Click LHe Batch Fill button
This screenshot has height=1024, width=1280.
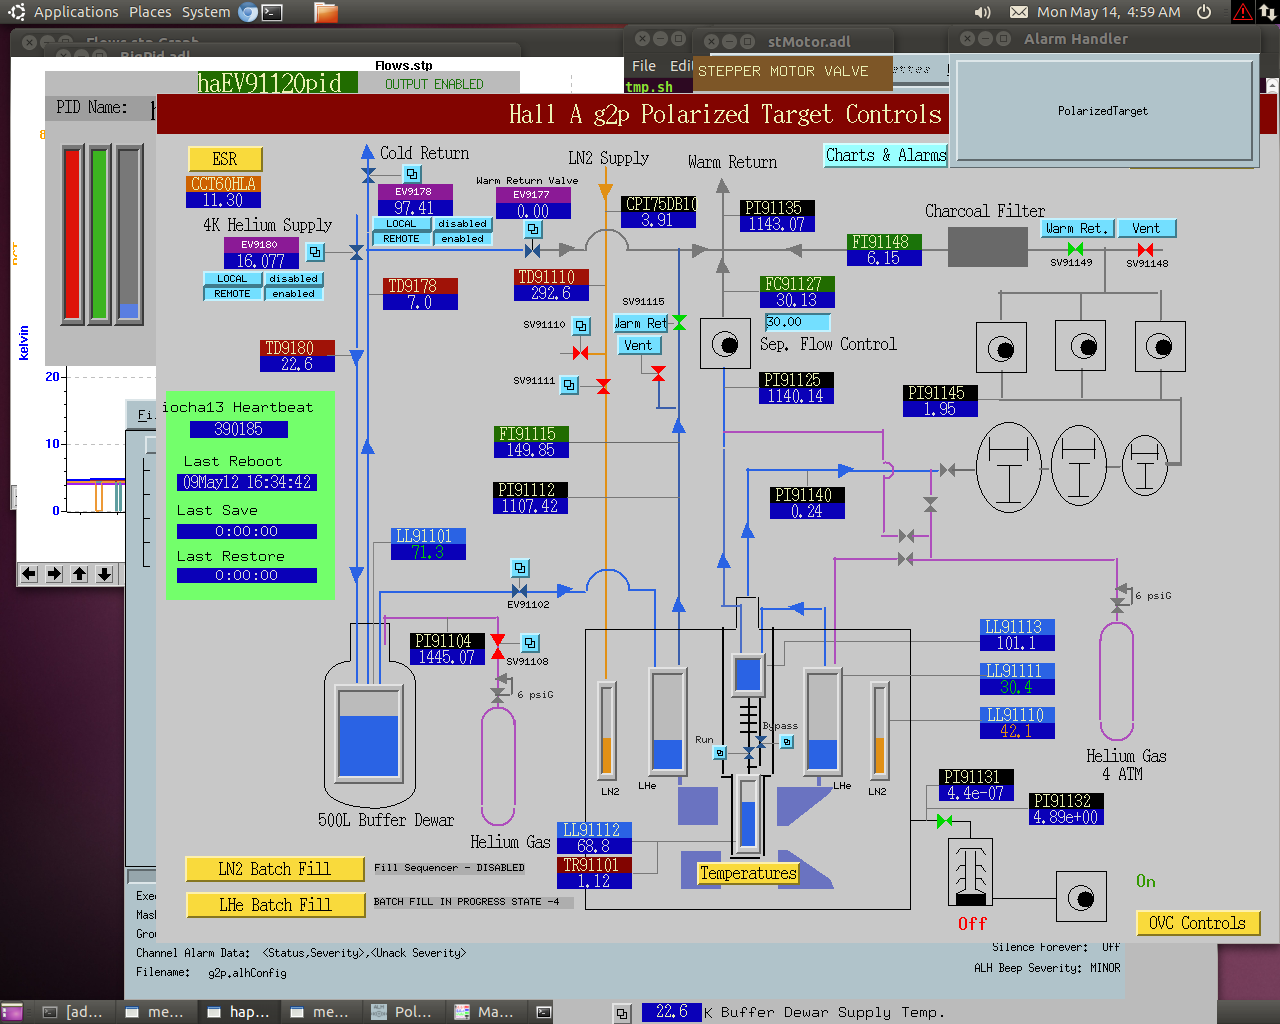pos(274,905)
